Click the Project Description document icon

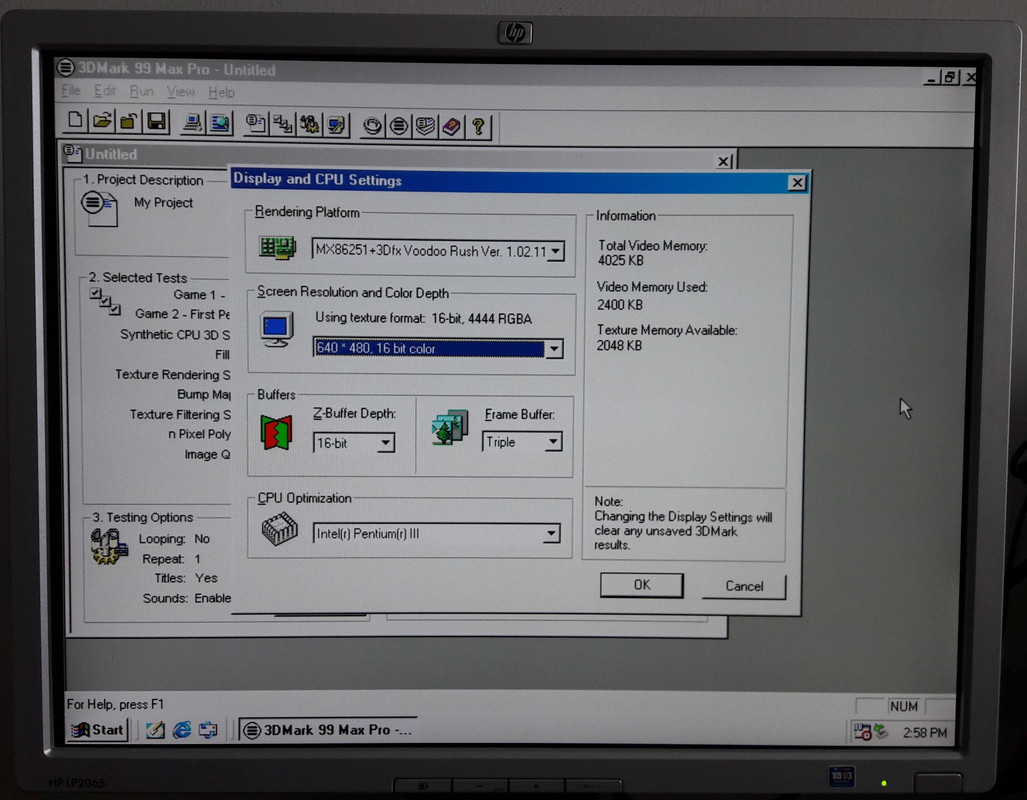100,209
